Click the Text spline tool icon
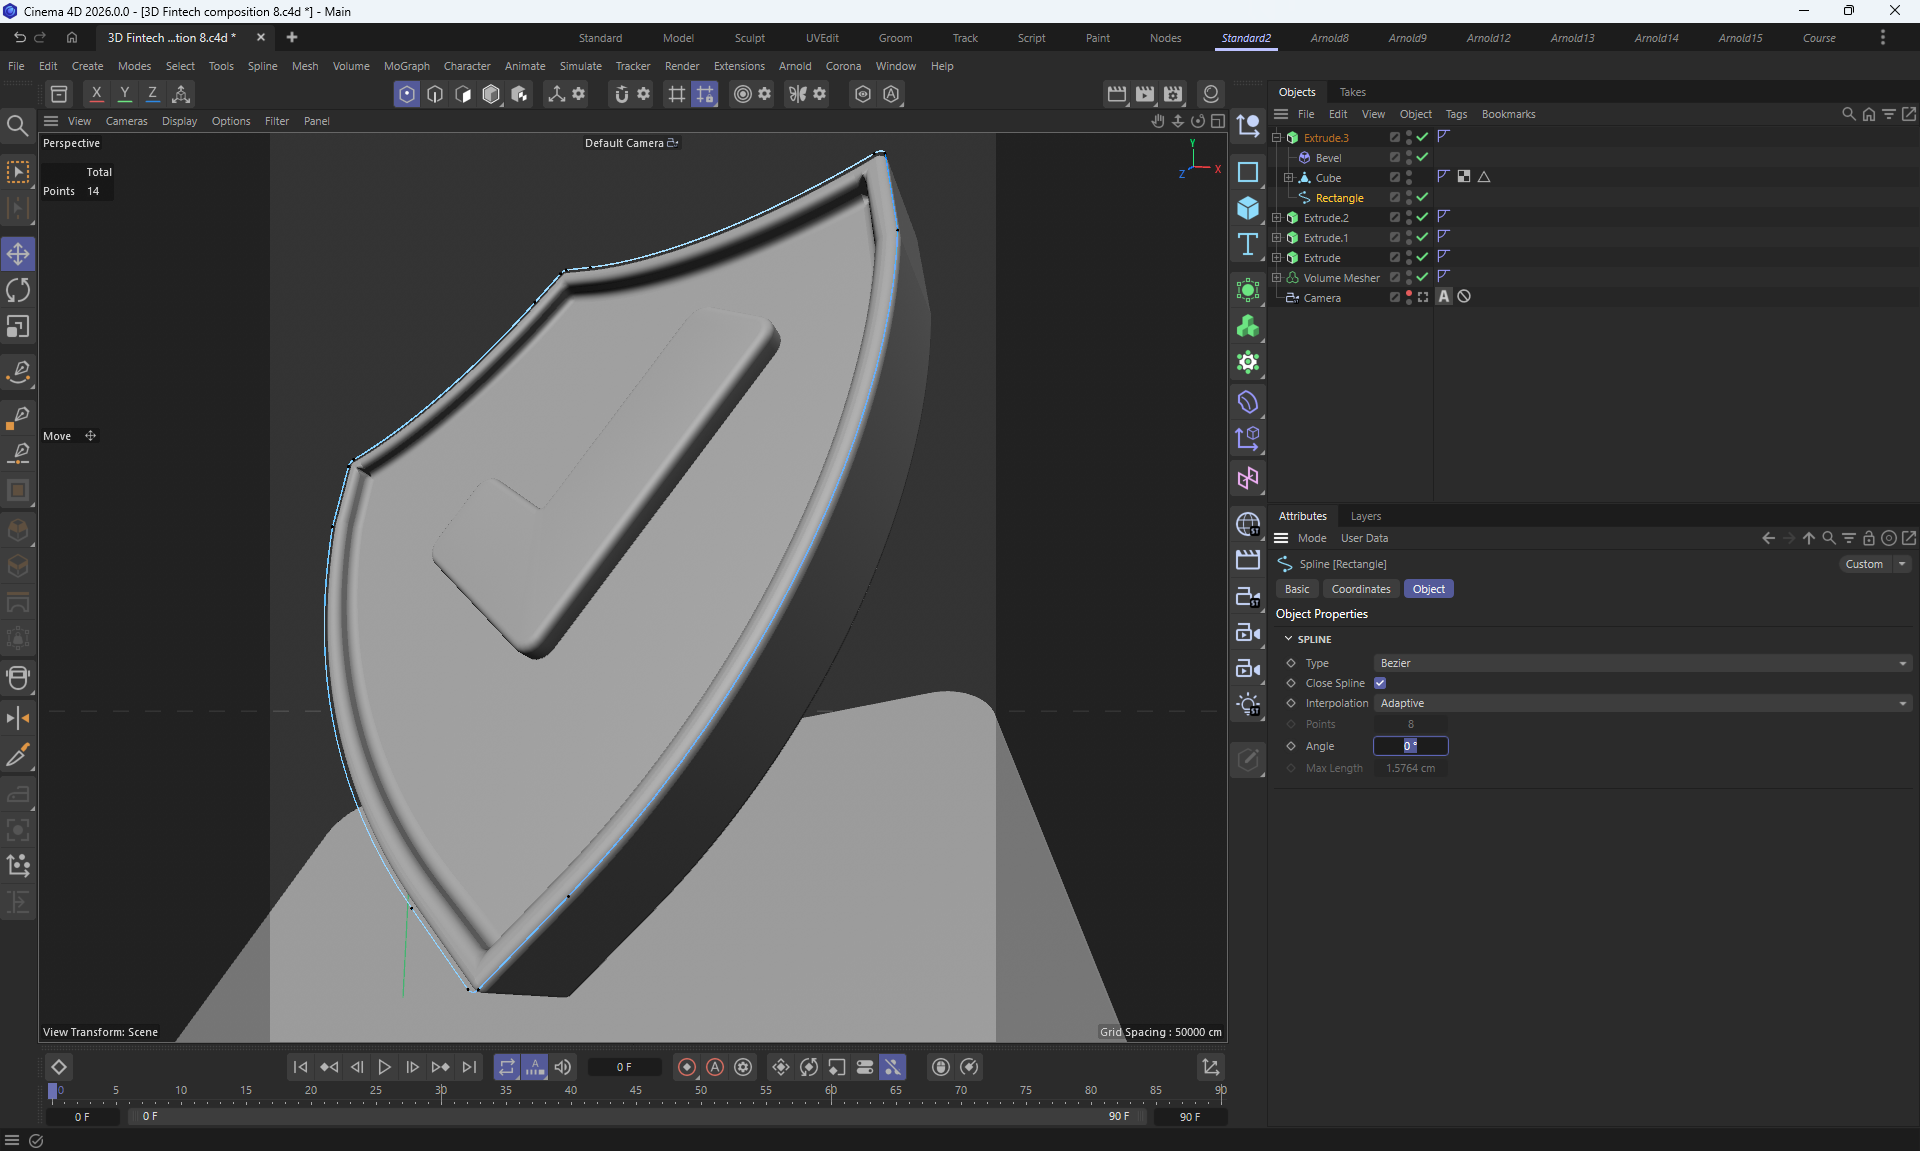 [x=1248, y=245]
